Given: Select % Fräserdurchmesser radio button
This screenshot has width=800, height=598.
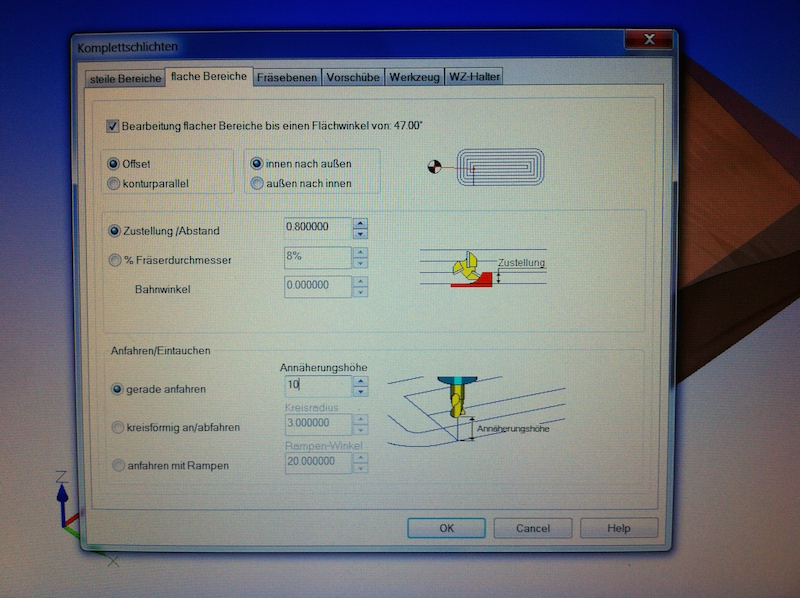Looking at the screenshot, I should [115, 260].
